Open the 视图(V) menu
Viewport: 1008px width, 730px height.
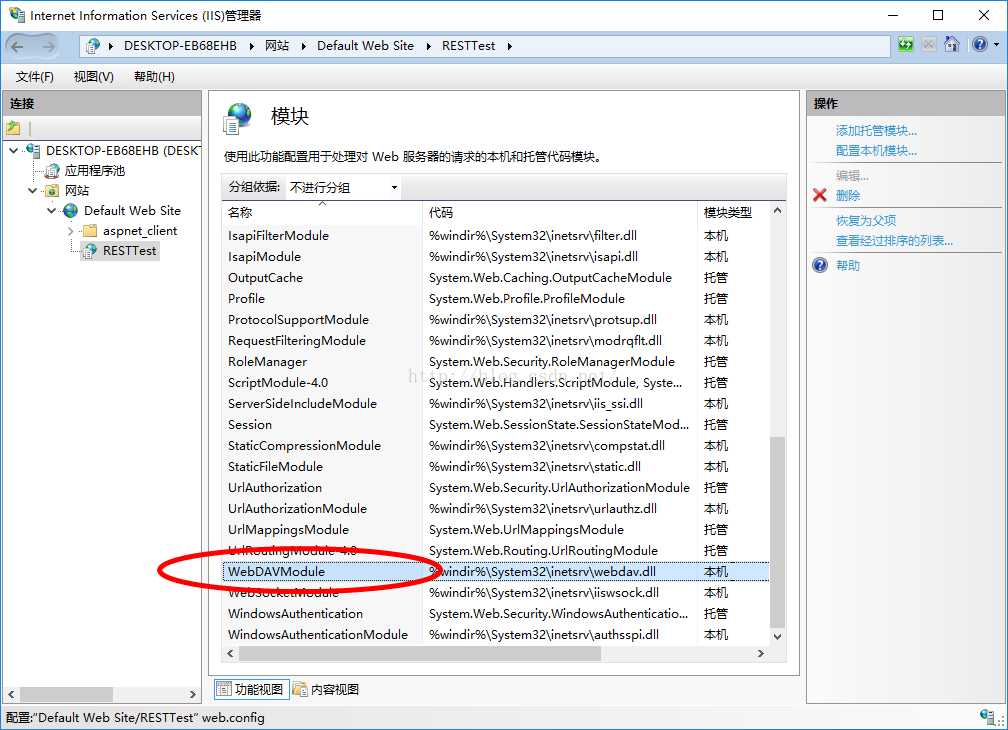click(94, 76)
